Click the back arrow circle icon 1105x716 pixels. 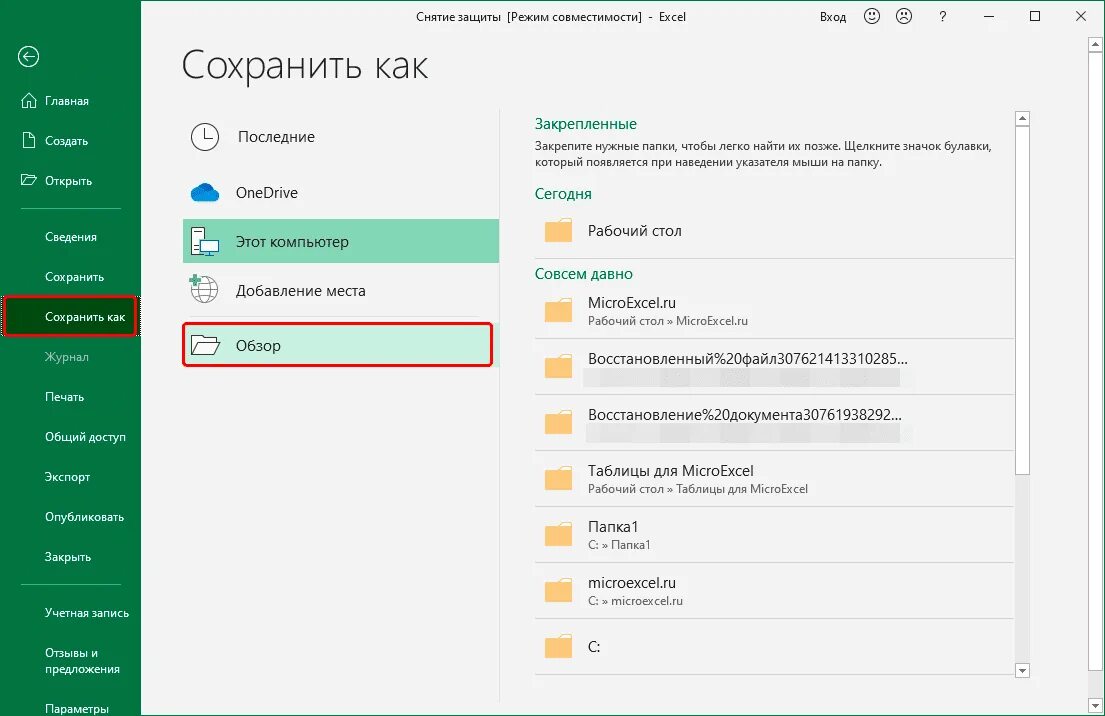[28, 56]
